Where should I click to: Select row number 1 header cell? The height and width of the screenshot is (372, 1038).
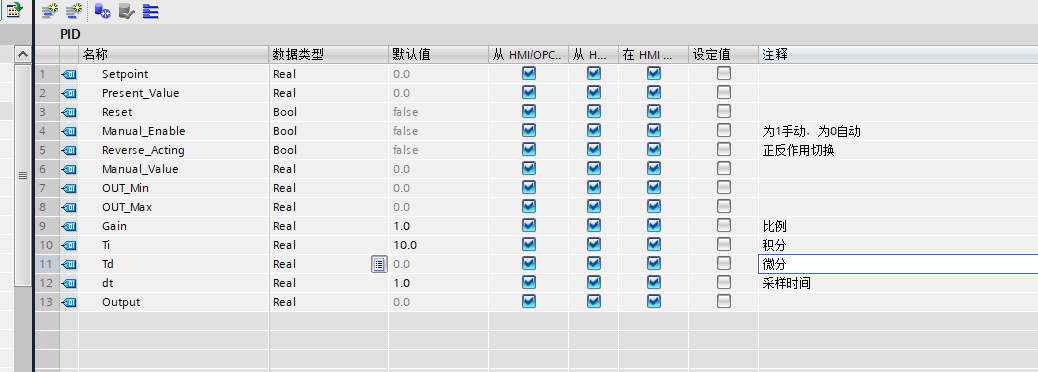(46, 74)
